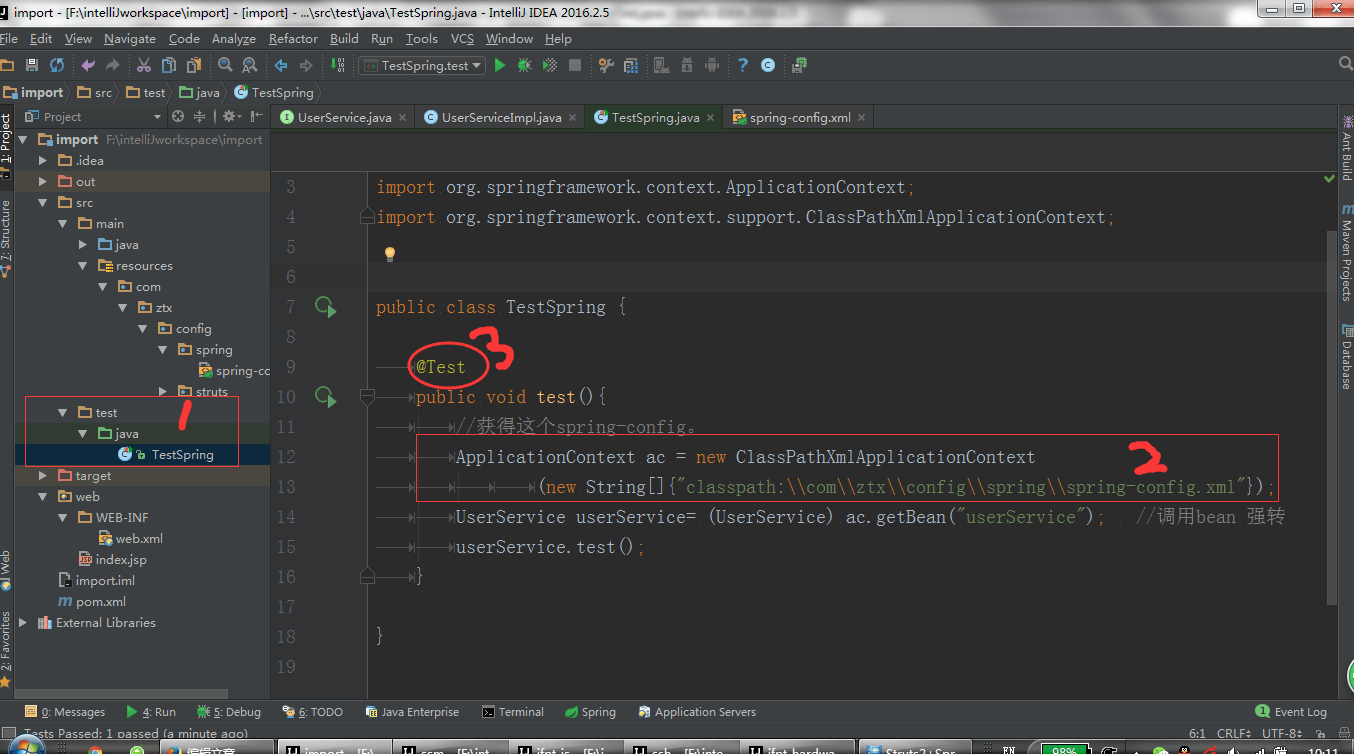
Task: Switch to spring-config.xml tab
Action: [799, 118]
